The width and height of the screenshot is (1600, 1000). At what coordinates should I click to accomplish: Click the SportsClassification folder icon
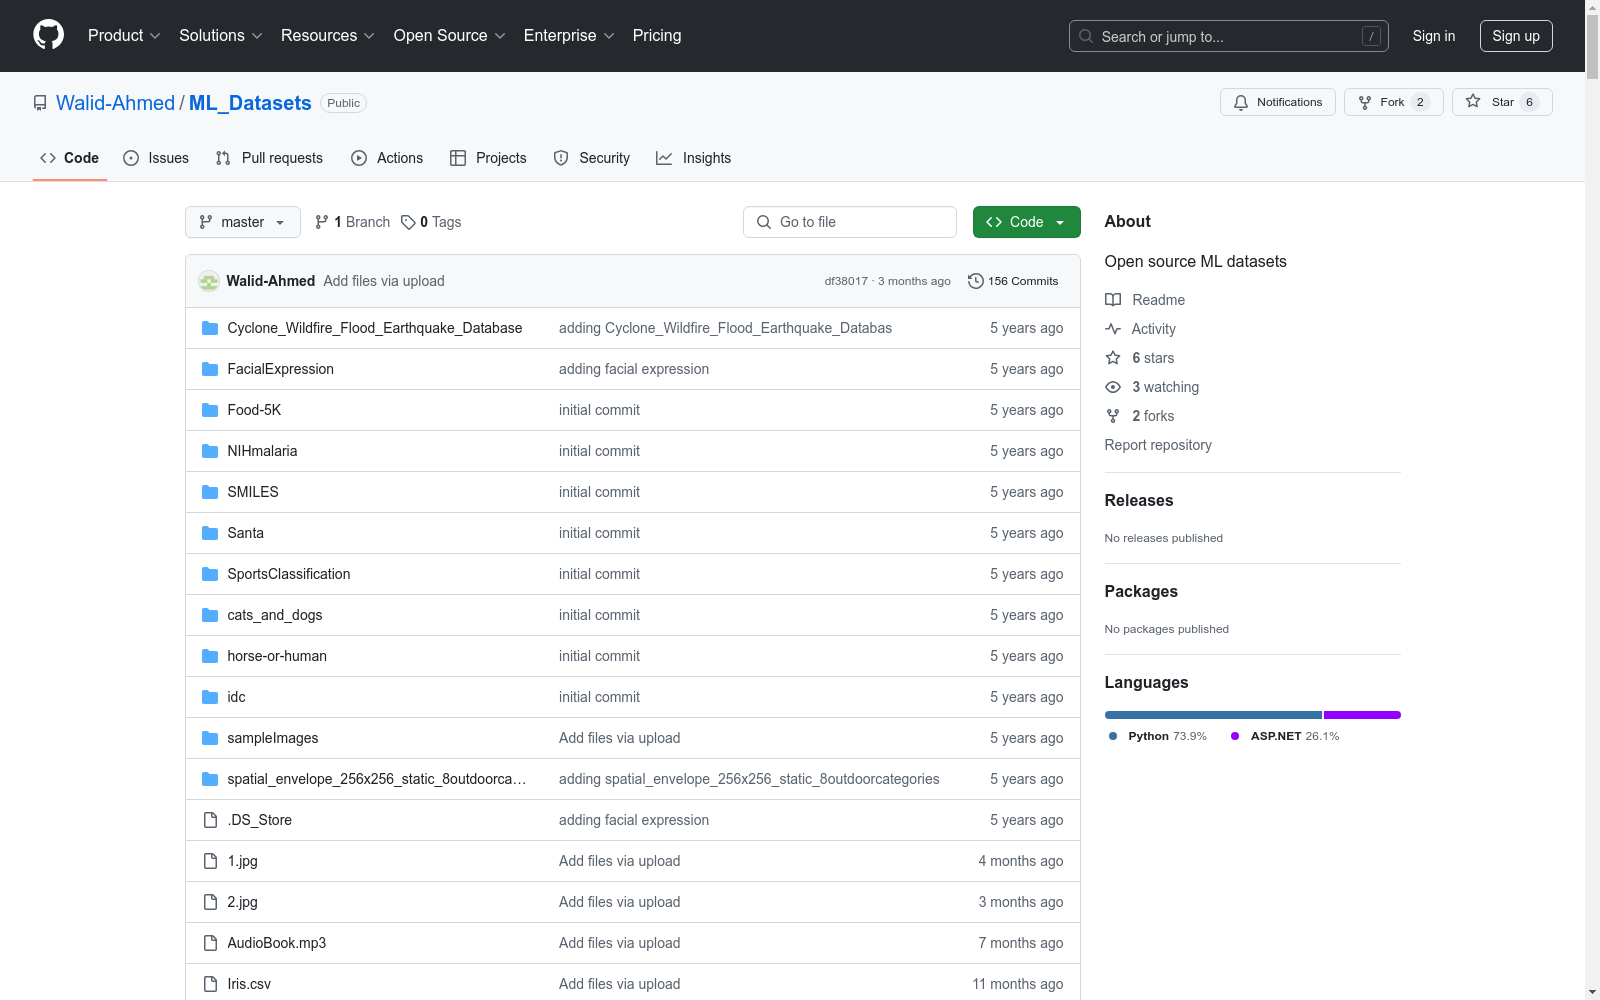click(x=210, y=574)
